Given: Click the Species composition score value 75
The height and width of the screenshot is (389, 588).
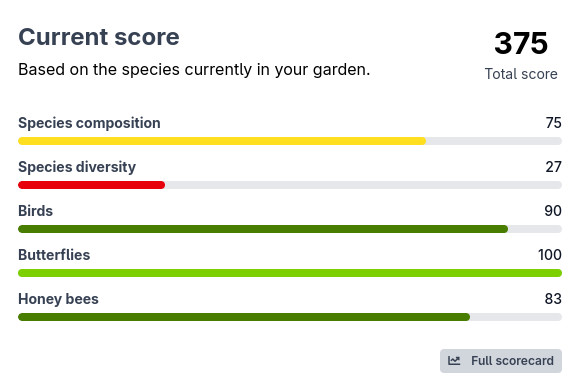Looking at the screenshot, I should [554, 123].
